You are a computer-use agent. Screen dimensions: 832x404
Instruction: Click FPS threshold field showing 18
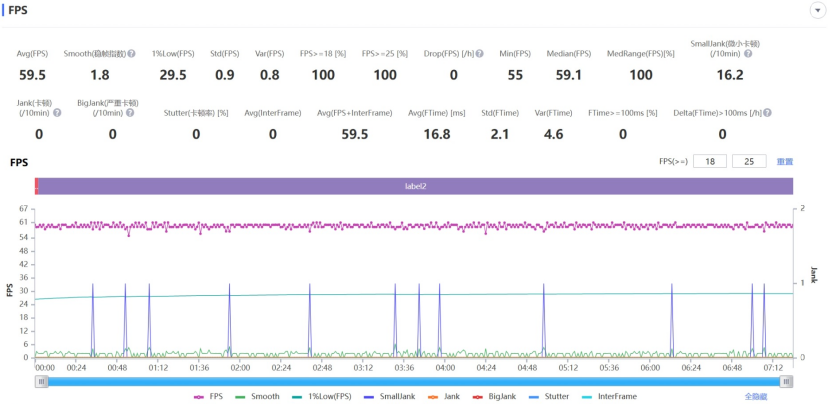(x=710, y=161)
